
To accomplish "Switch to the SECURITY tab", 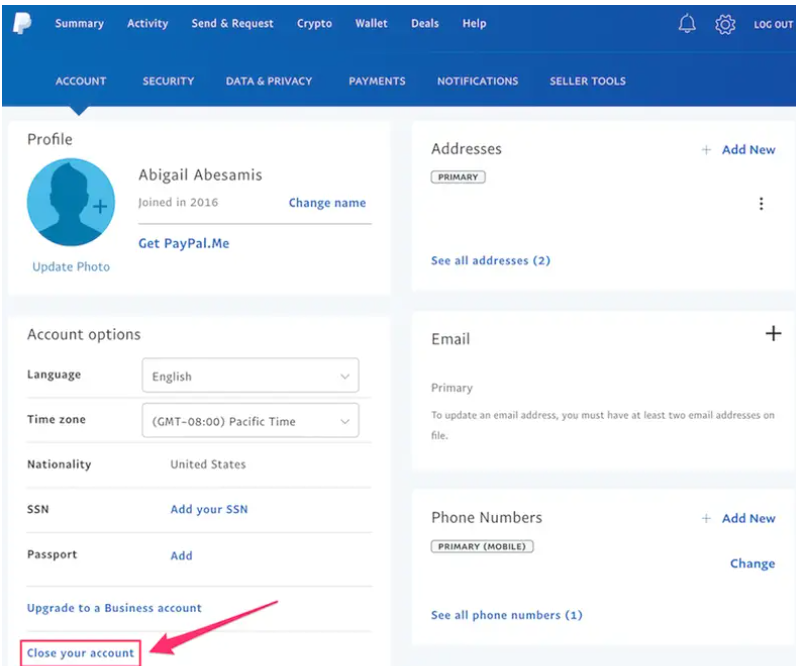I will tap(168, 81).
